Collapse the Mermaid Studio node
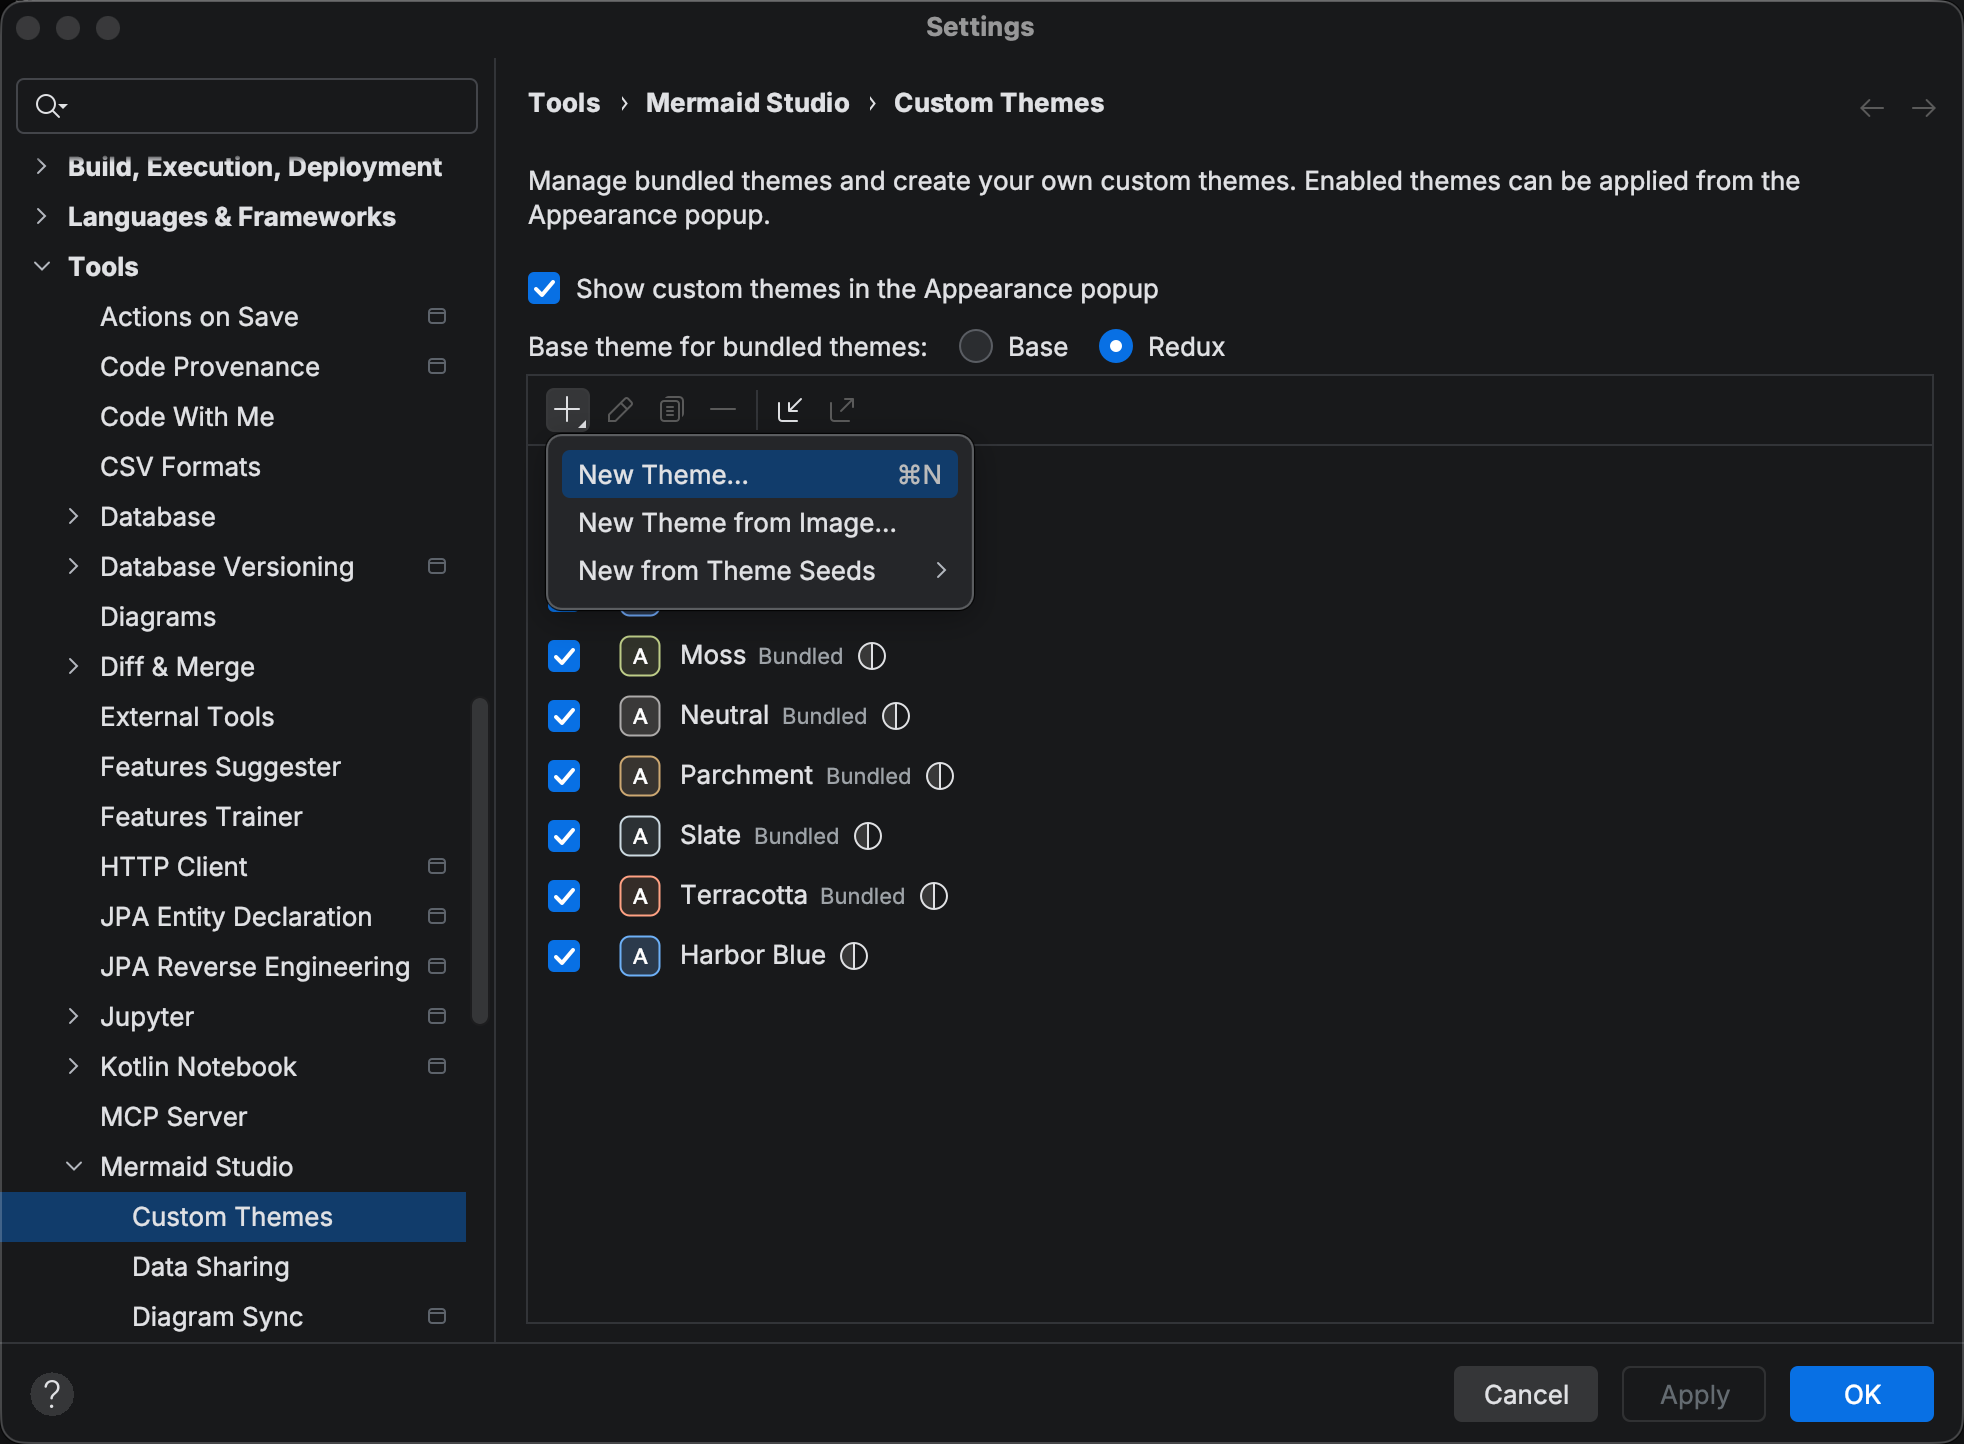 tap(73, 1166)
